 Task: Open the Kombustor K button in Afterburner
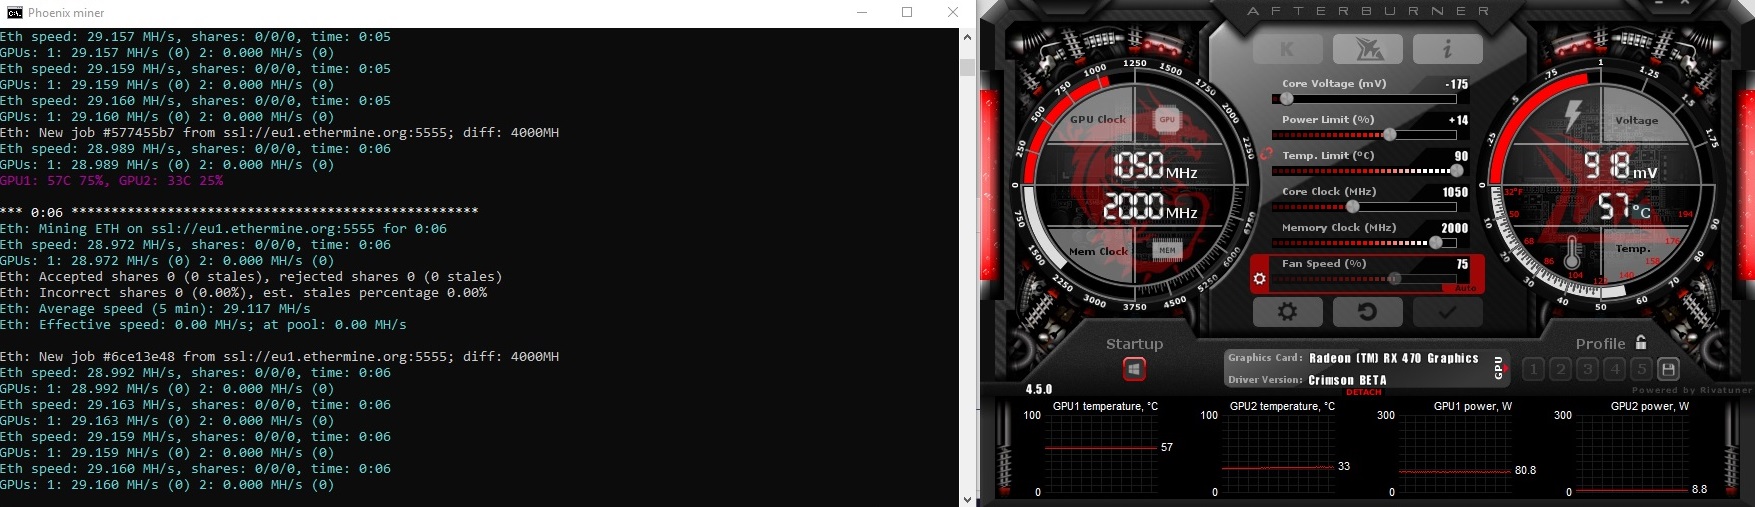tap(1288, 48)
